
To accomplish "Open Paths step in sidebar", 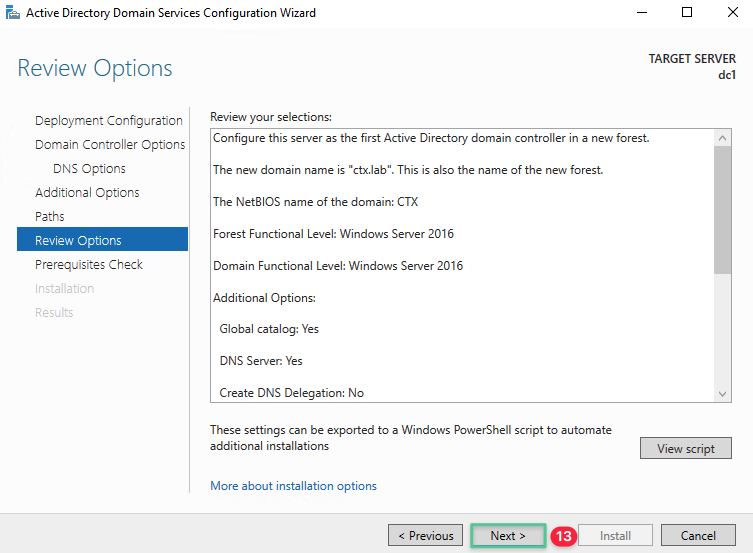I will pyautogui.click(x=49, y=216).
